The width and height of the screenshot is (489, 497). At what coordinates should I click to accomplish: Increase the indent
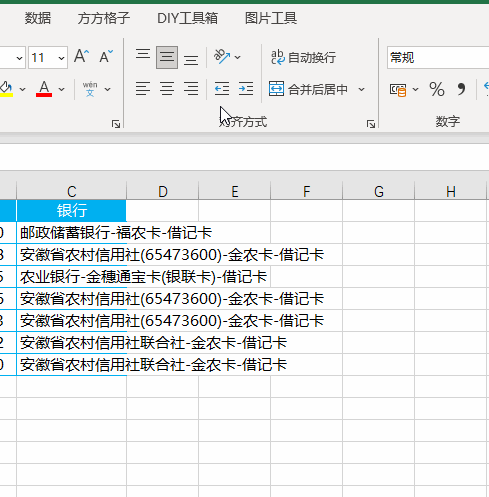(x=246, y=89)
